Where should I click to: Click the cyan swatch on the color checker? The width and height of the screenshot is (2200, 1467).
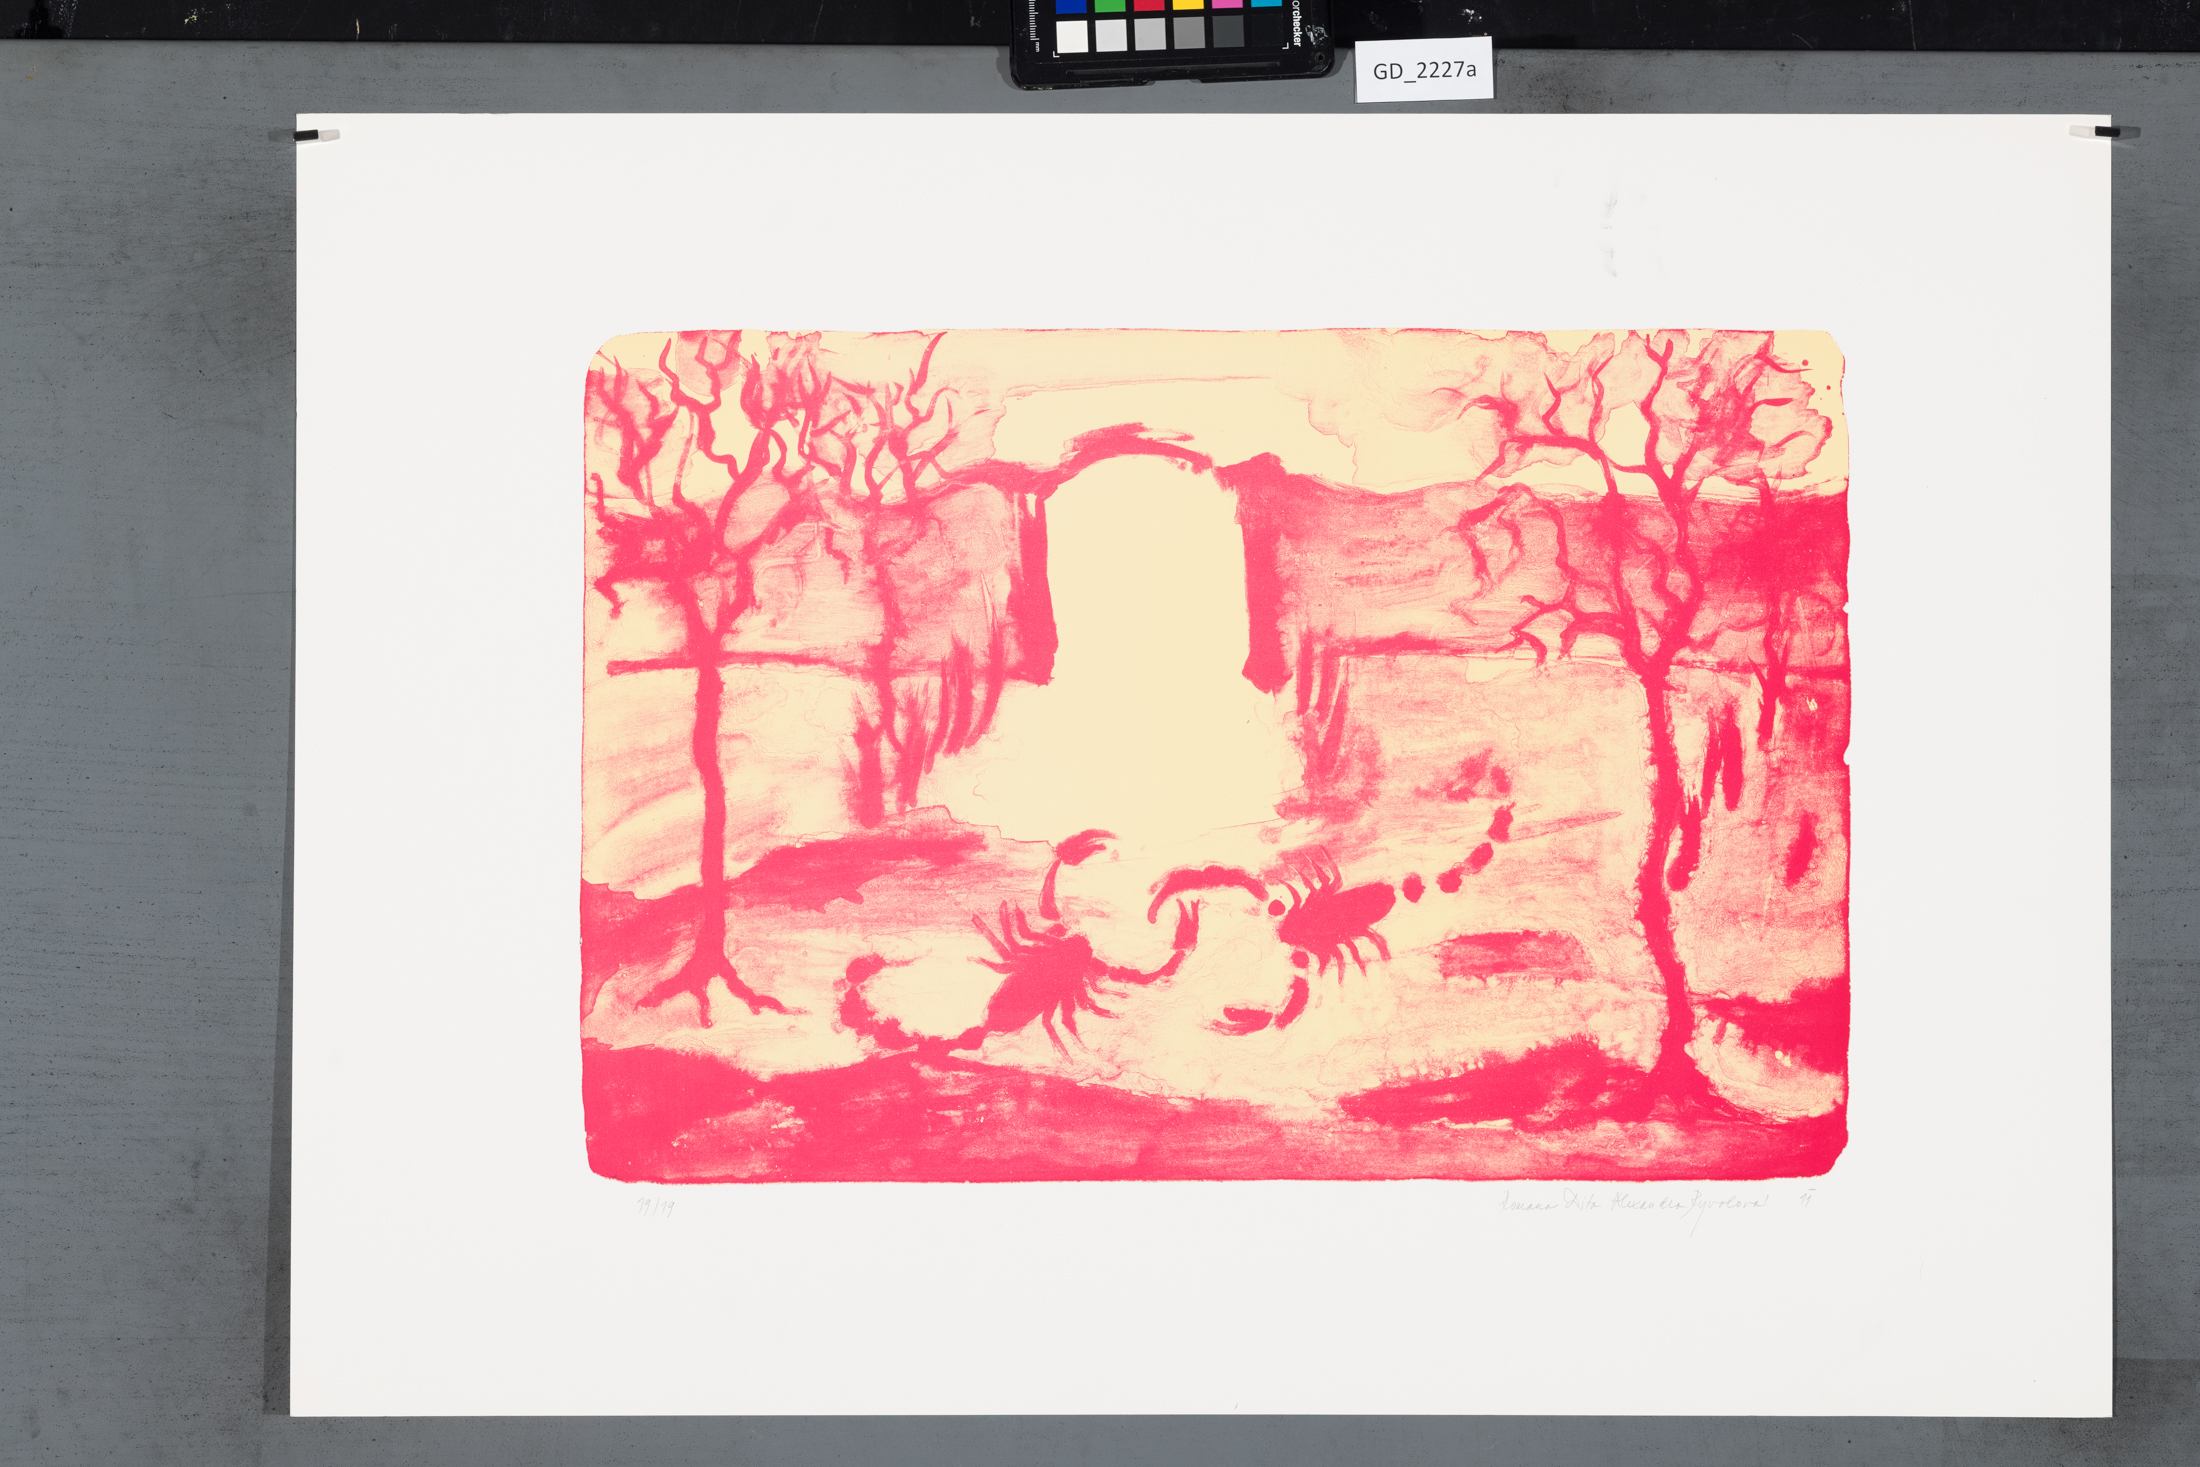pos(1265,5)
